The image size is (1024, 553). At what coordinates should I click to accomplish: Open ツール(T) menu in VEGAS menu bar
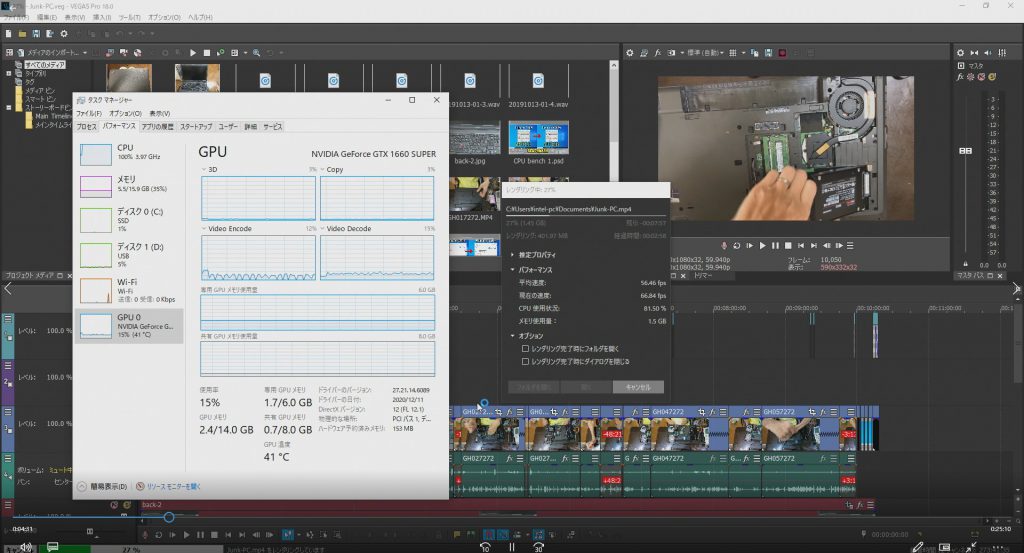pos(130,17)
